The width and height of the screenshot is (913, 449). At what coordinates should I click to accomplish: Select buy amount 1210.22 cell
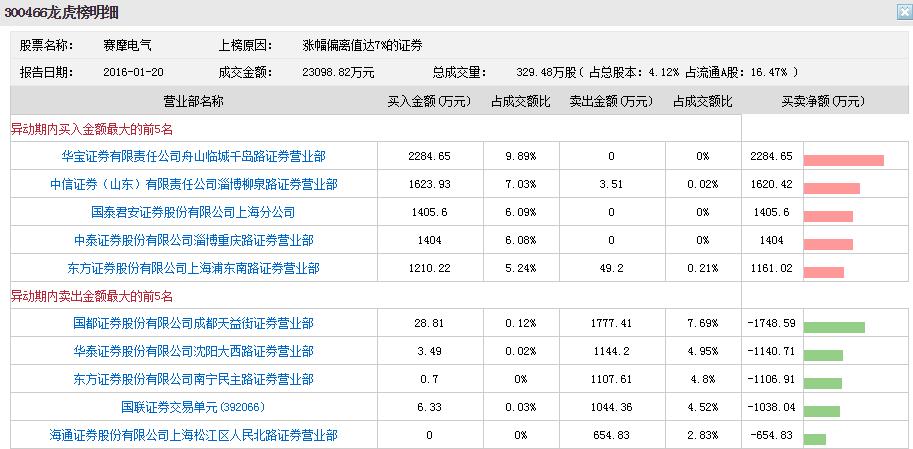tap(429, 268)
